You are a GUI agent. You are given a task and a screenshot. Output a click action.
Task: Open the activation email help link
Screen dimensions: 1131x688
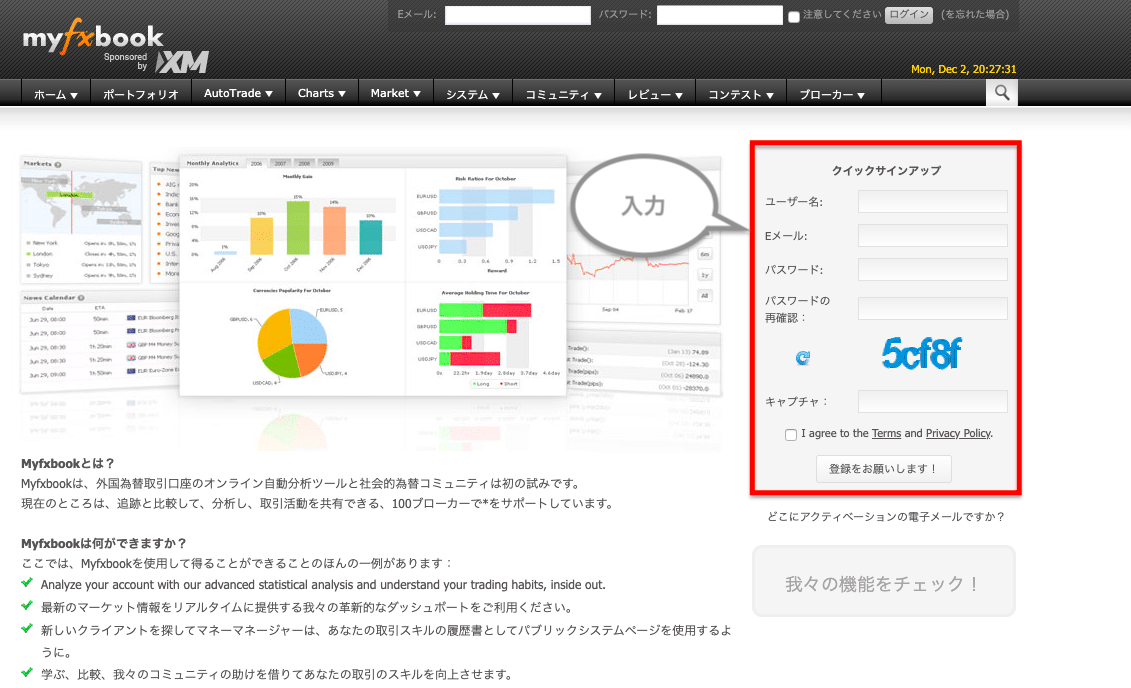coord(886,516)
